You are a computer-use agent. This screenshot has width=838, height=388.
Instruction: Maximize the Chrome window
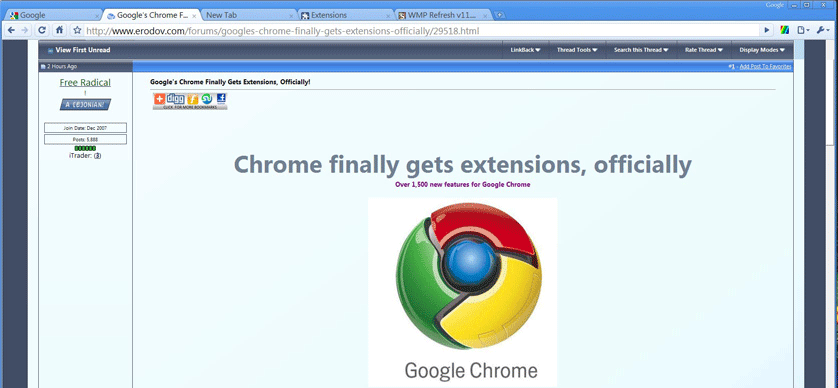click(806, 5)
